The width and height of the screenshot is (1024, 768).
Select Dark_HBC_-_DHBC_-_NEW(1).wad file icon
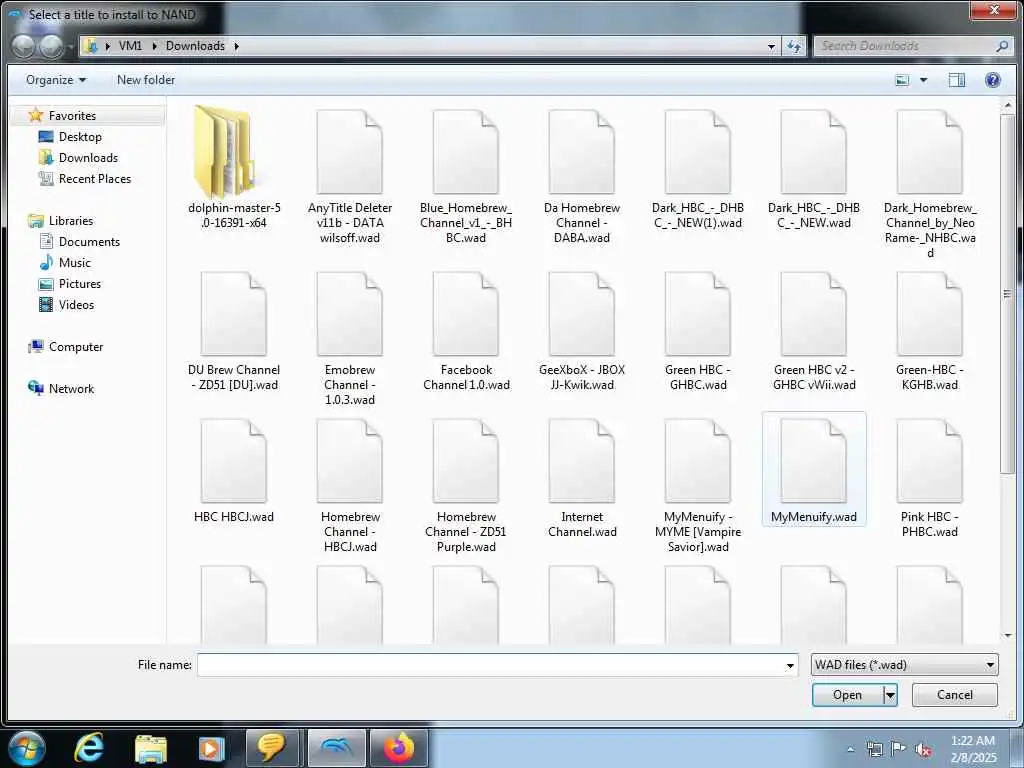(697, 152)
